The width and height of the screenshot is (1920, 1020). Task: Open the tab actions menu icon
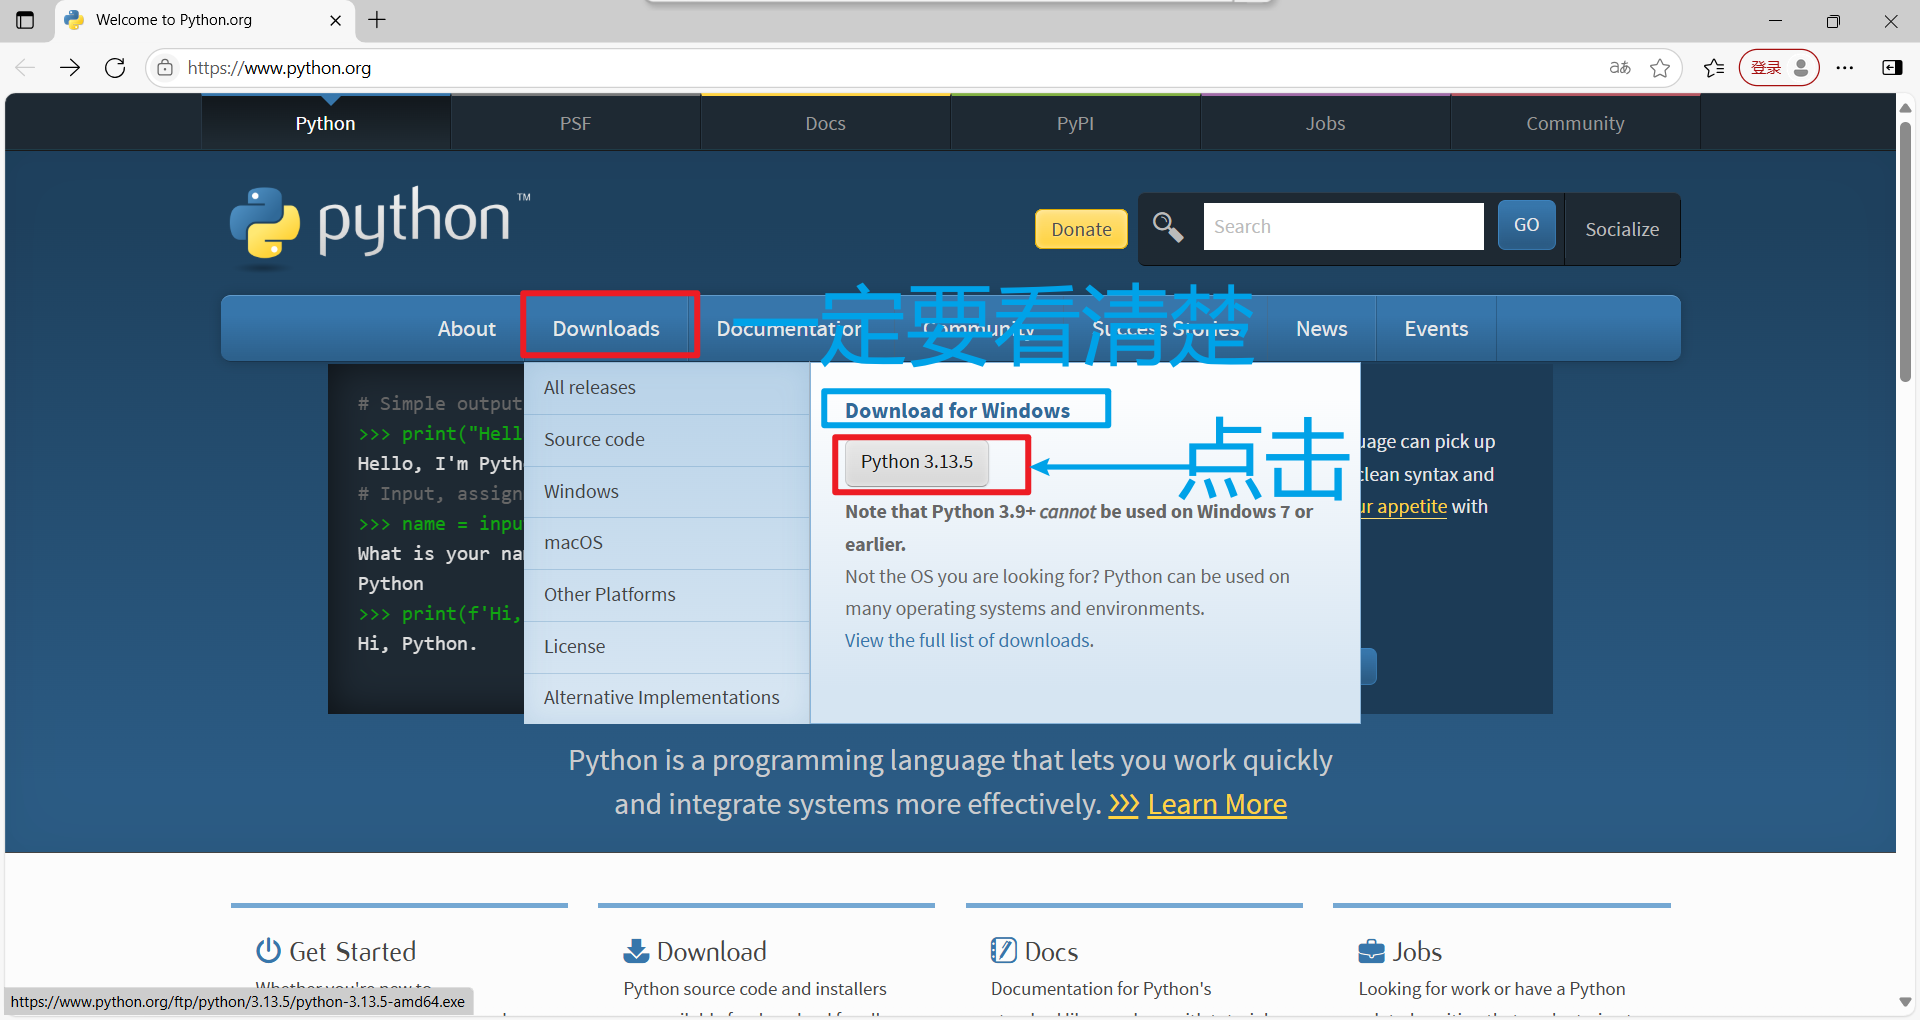pyautogui.click(x=25, y=20)
